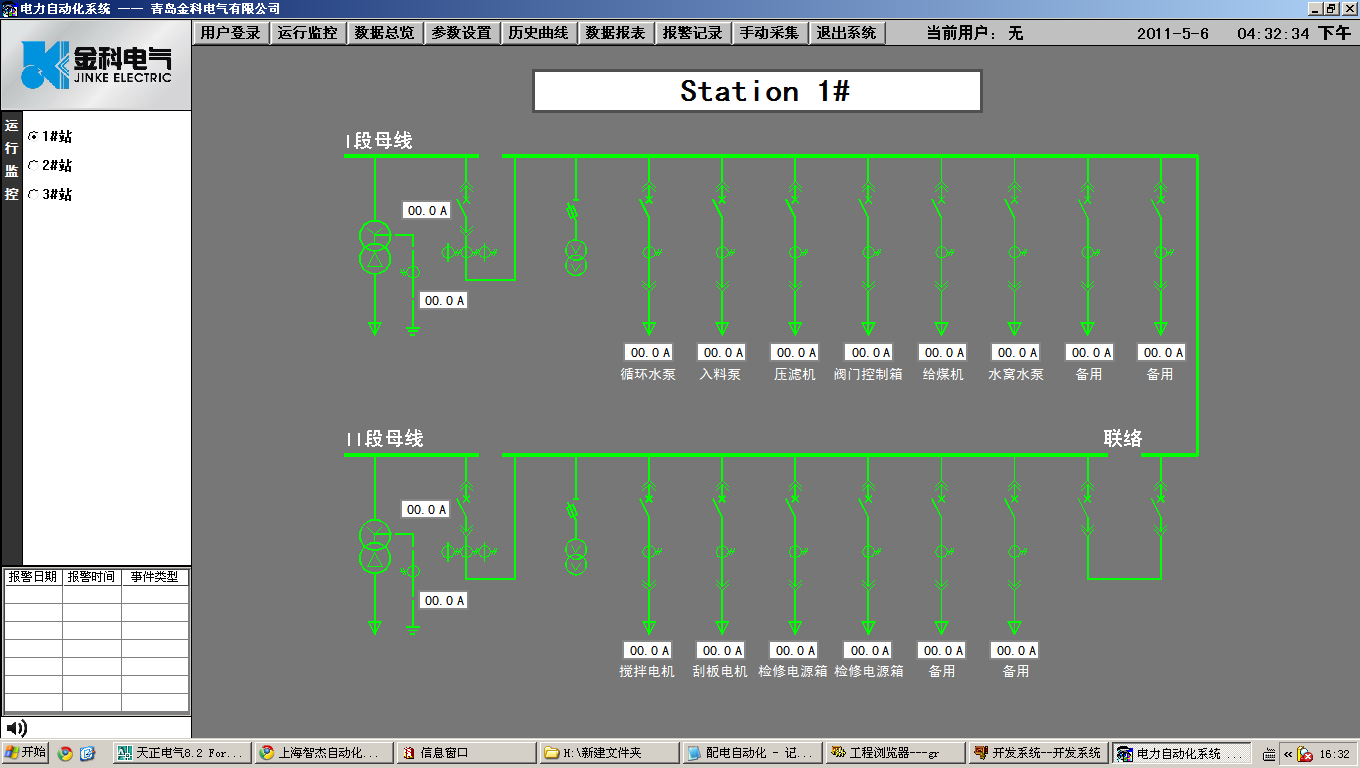This screenshot has width=1360, height=768.
Task: Switch to 信息窗口 taskbar item
Action: [466, 753]
